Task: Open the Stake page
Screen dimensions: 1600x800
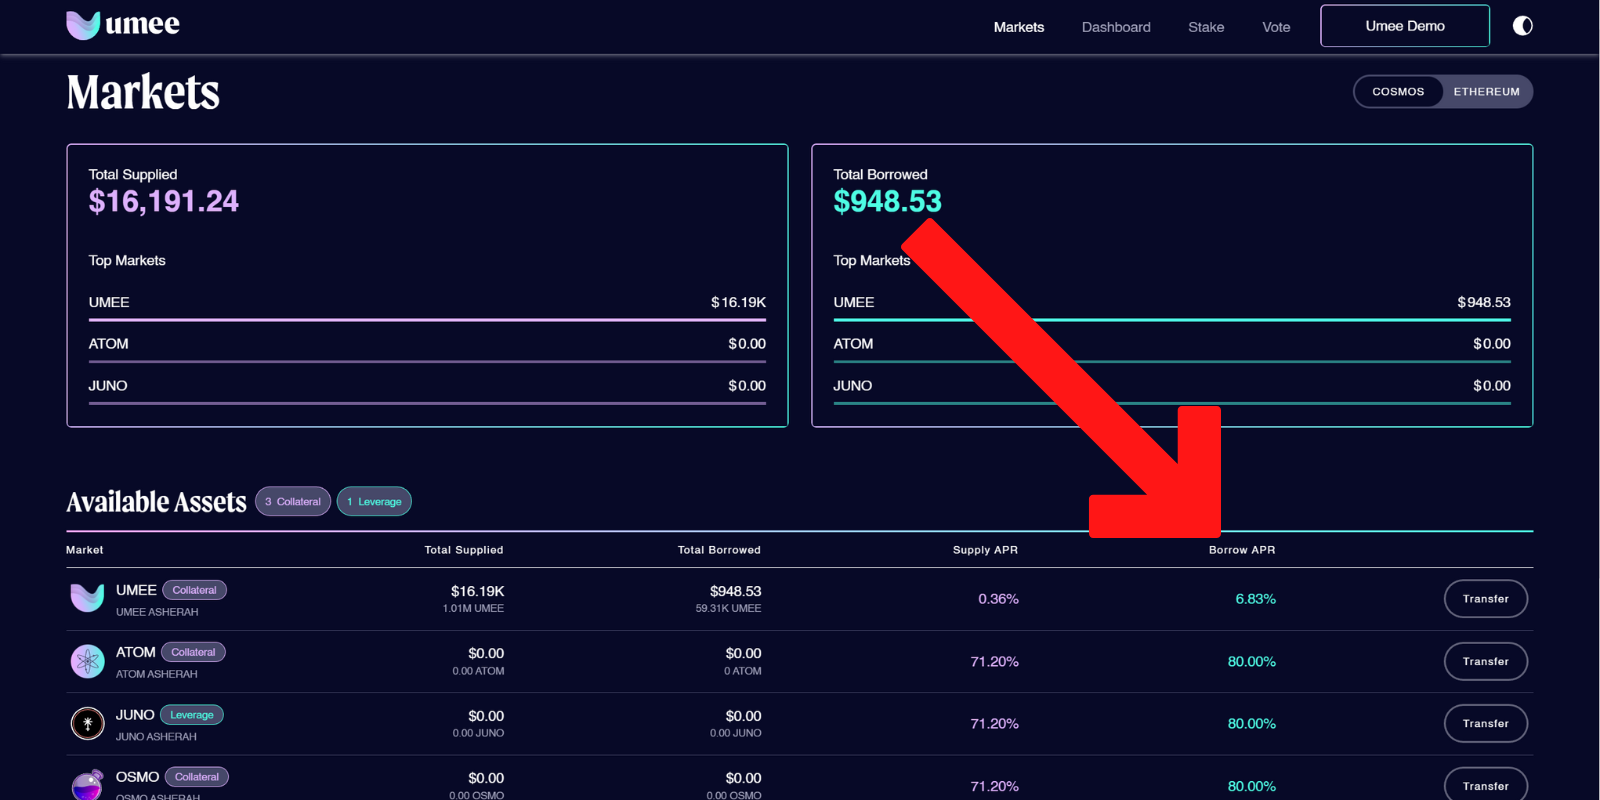Action: tap(1206, 27)
